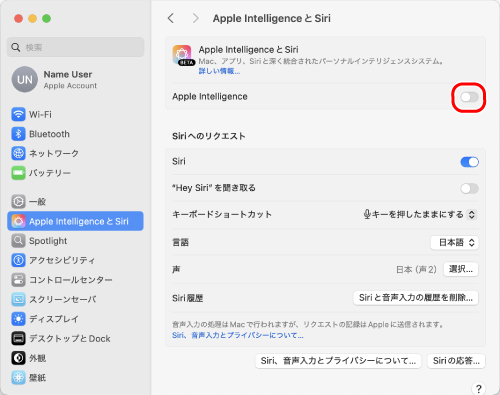
Task: Open the キーボードショートカット dropdown
Action: (x=420, y=214)
